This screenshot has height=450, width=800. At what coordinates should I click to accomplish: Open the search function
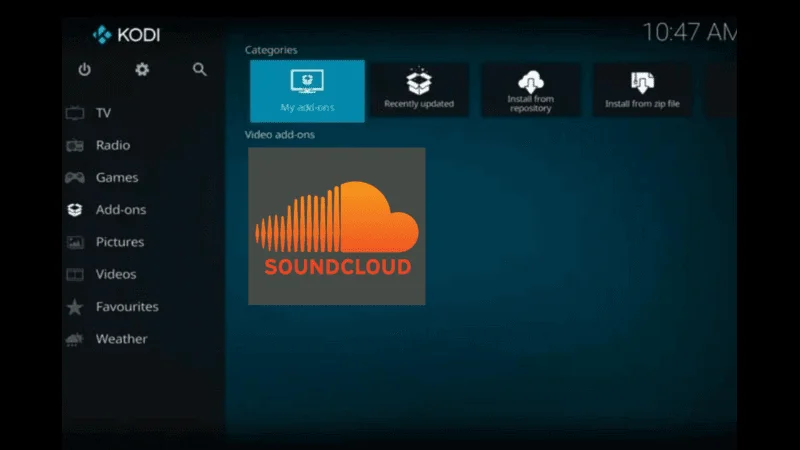(x=199, y=69)
